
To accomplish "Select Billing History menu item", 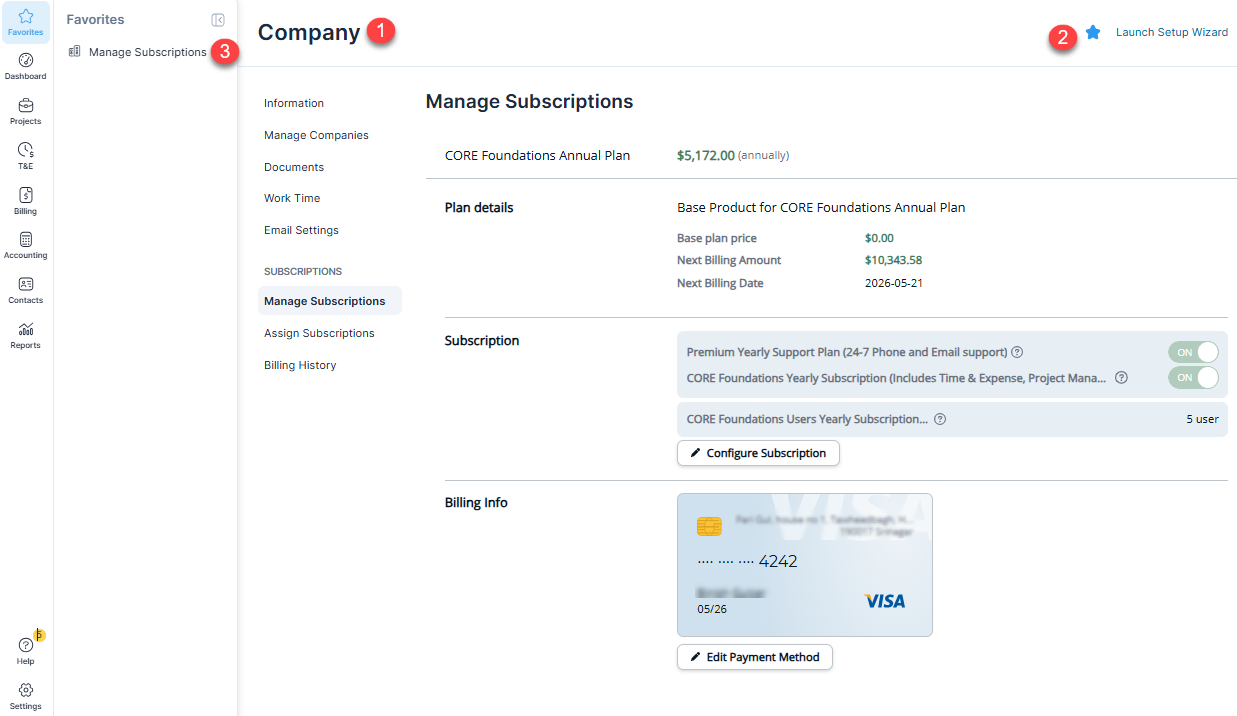I will pyautogui.click(x=300, y=365).
